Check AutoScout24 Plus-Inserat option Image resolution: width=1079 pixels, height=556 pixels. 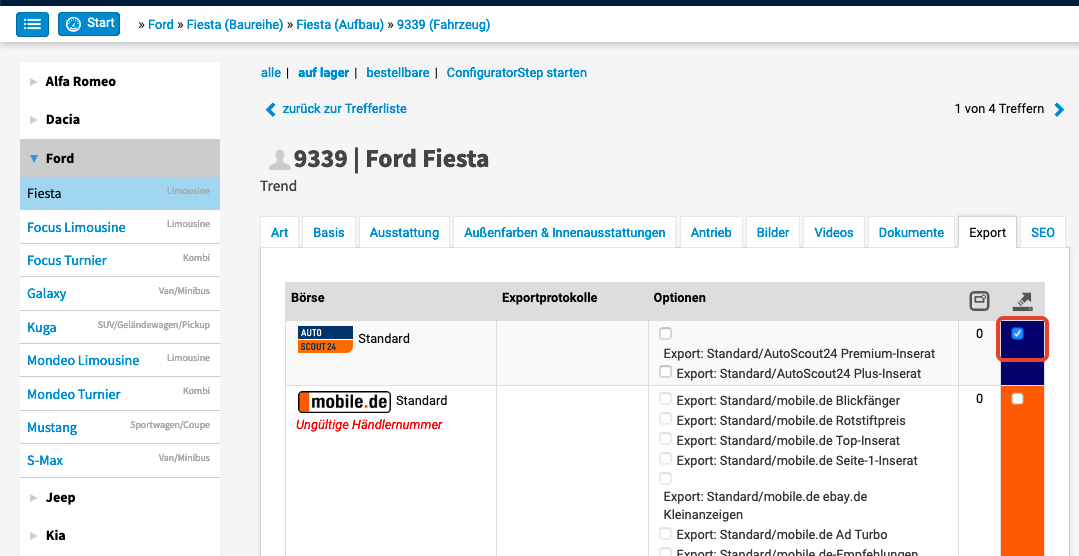[666, 372]
